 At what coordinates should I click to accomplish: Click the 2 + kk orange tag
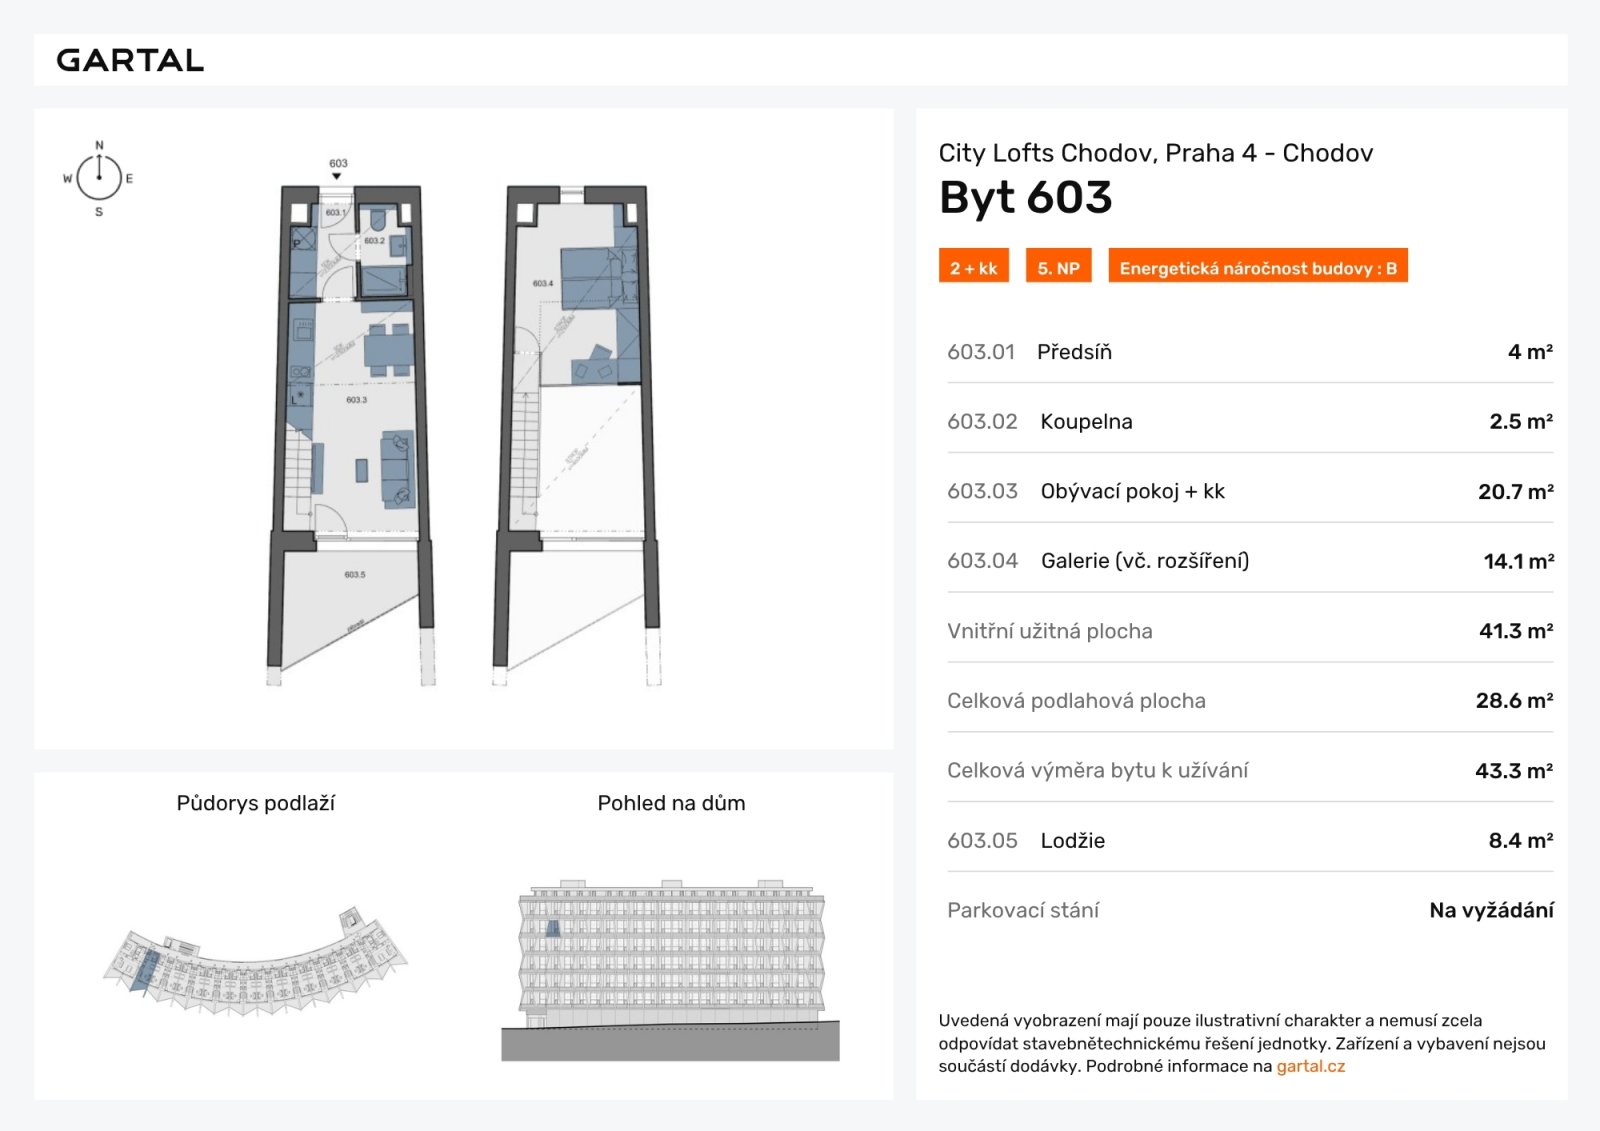974,268
